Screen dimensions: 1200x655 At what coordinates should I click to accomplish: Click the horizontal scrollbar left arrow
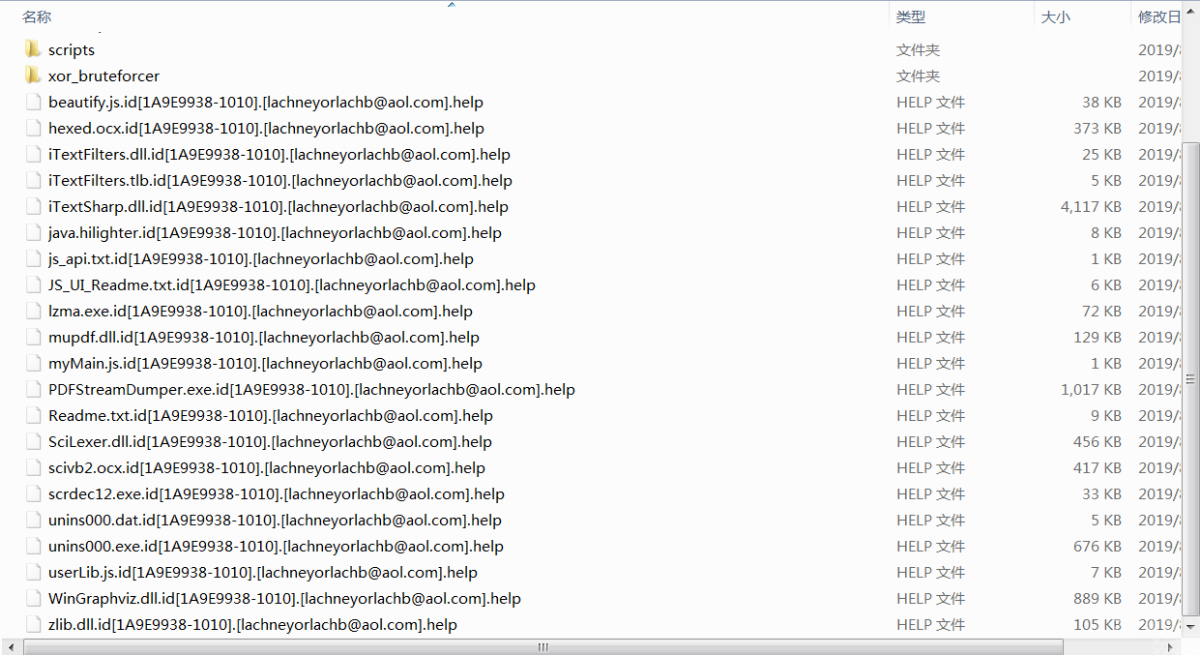(10, 647)
